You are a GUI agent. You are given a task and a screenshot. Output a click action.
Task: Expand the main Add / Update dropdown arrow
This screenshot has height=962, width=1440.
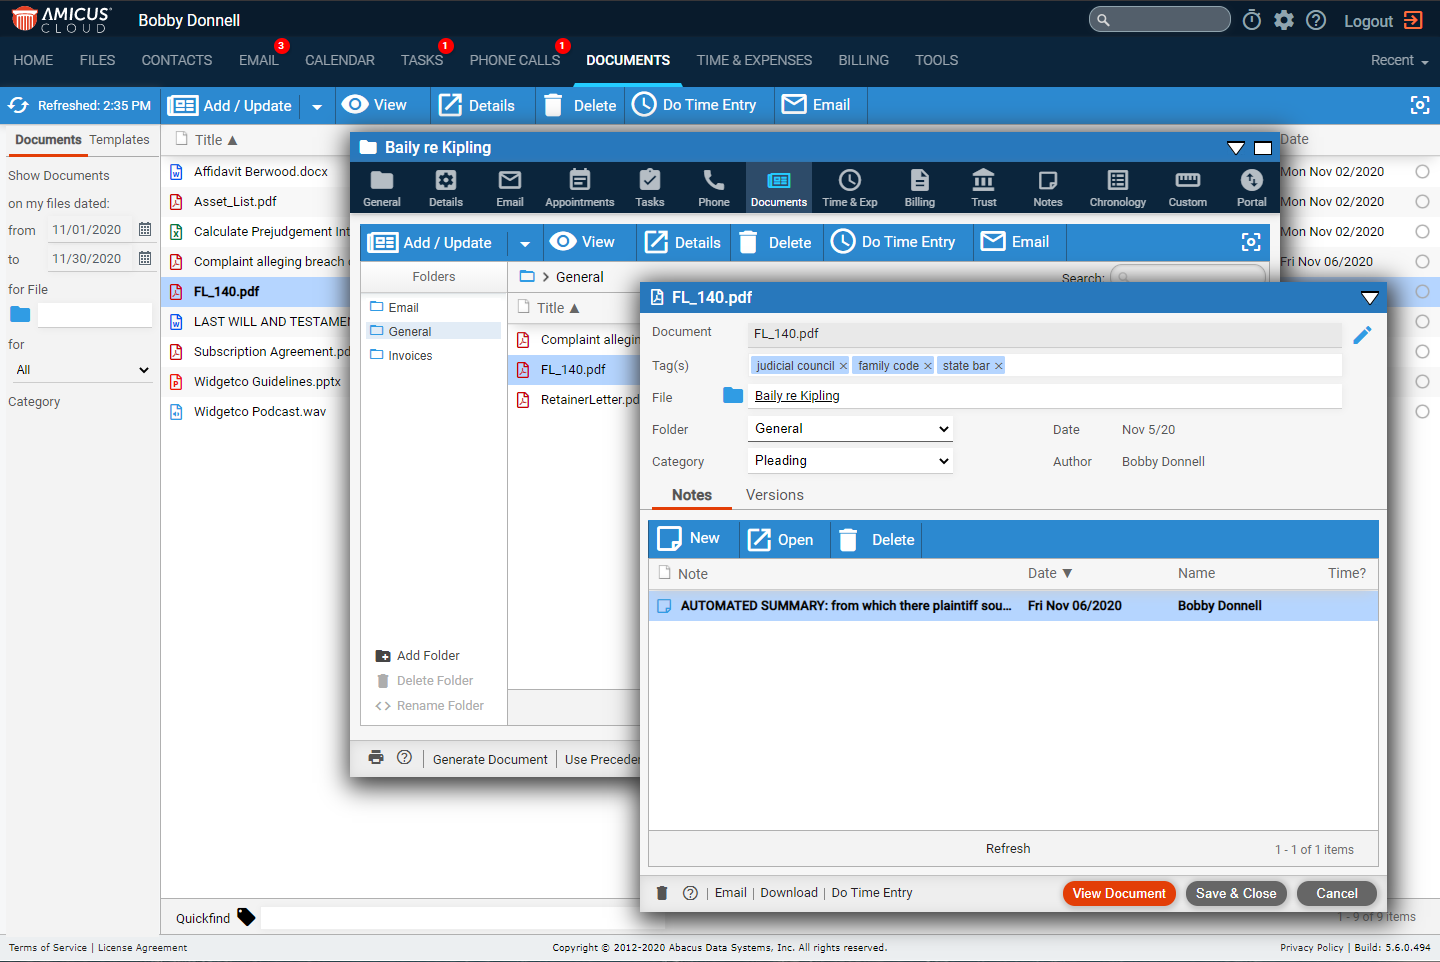(317, 106)
